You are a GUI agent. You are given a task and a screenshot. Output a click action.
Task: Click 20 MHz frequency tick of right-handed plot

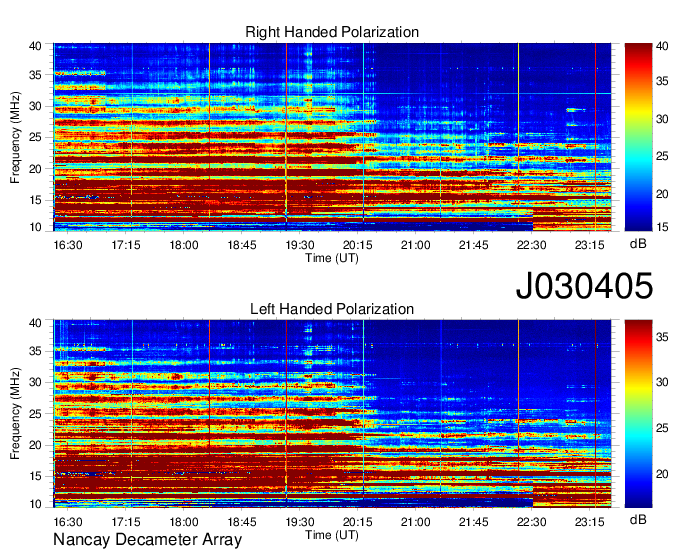click(x=35, y=169)
